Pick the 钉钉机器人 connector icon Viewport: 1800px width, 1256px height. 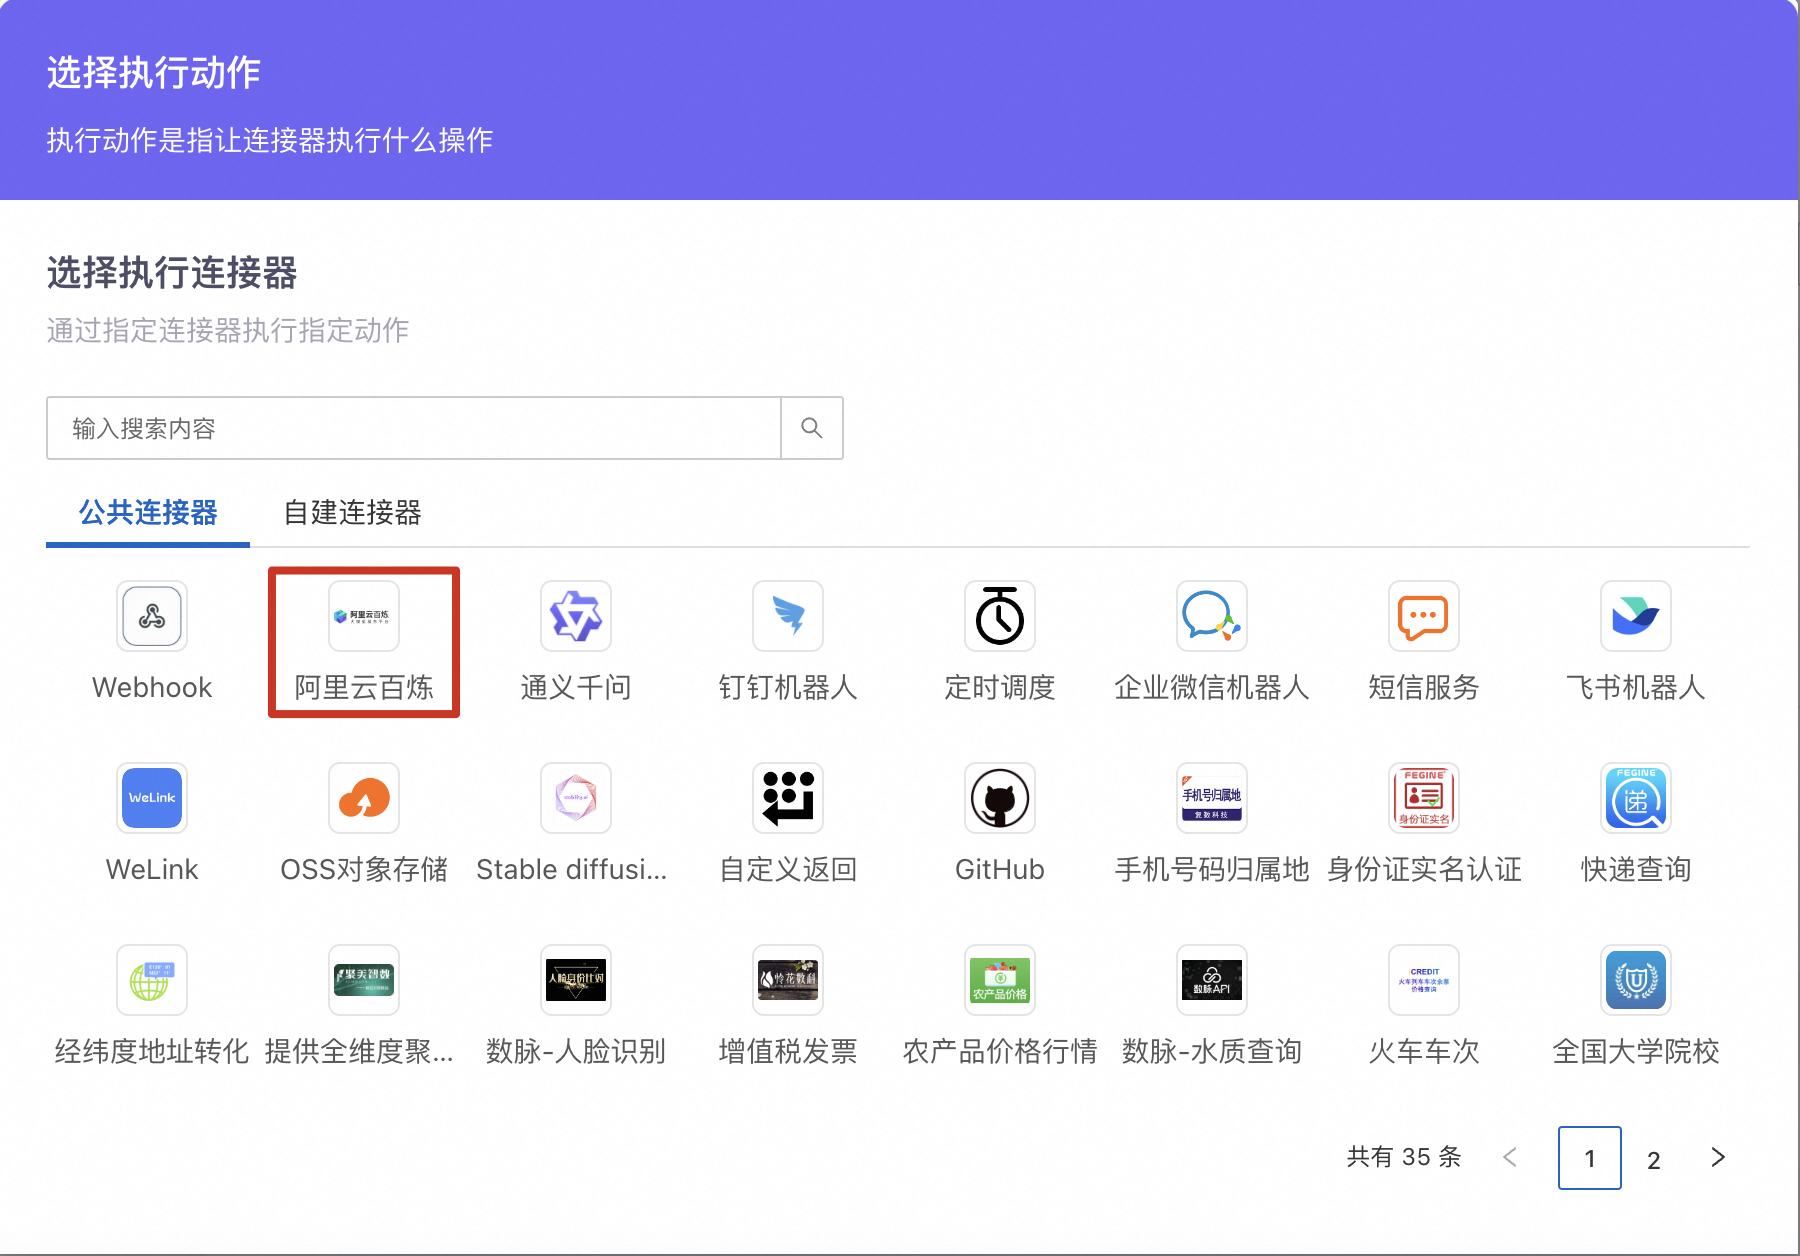tap(788, 616)
